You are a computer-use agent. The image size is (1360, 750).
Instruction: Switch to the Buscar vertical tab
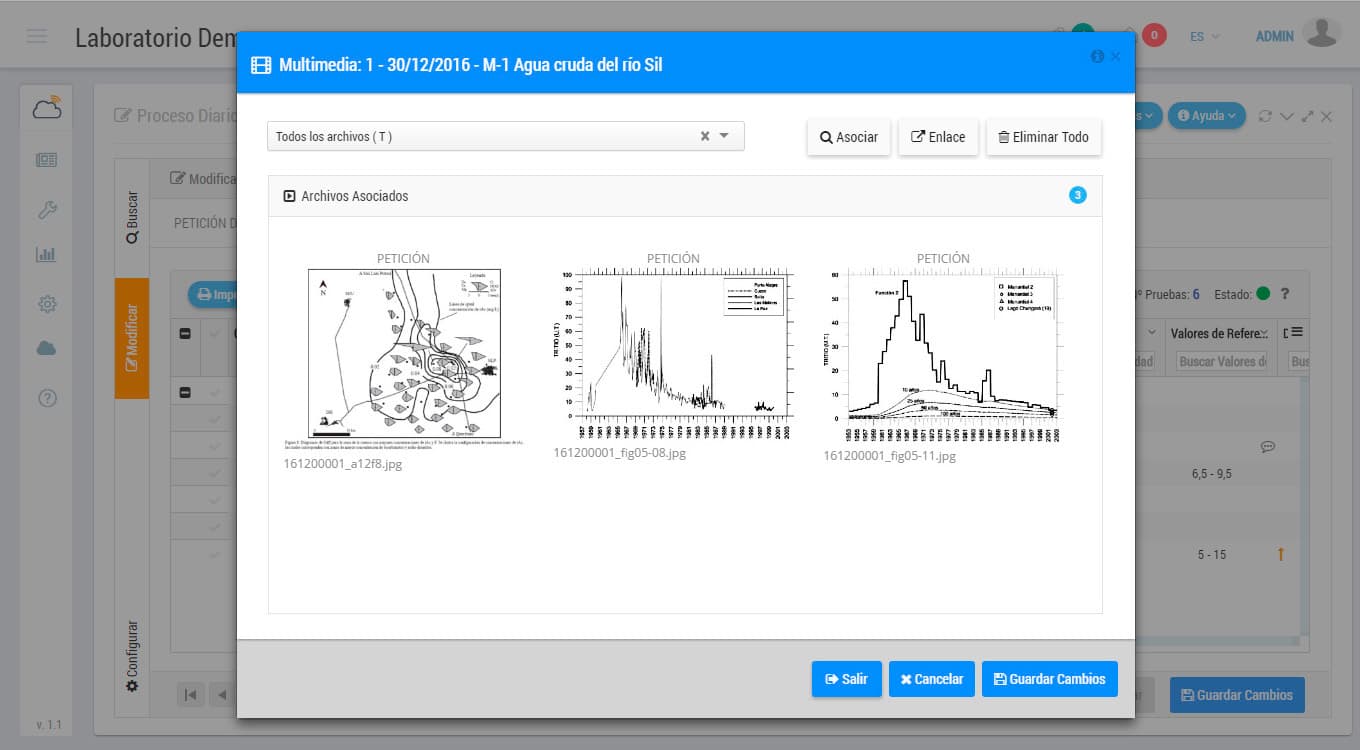[132, 218]
